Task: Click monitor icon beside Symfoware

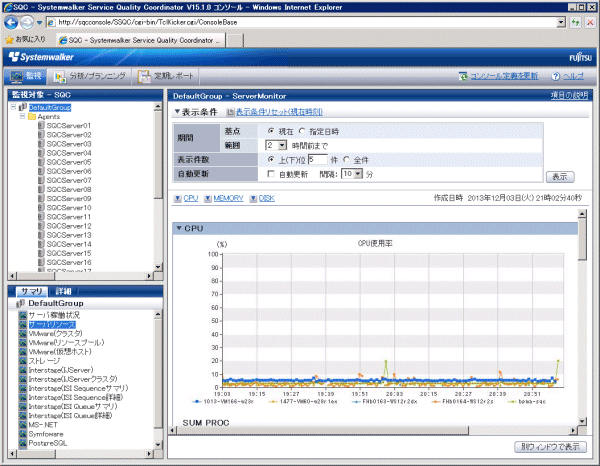Action: [x=23, y=434]
